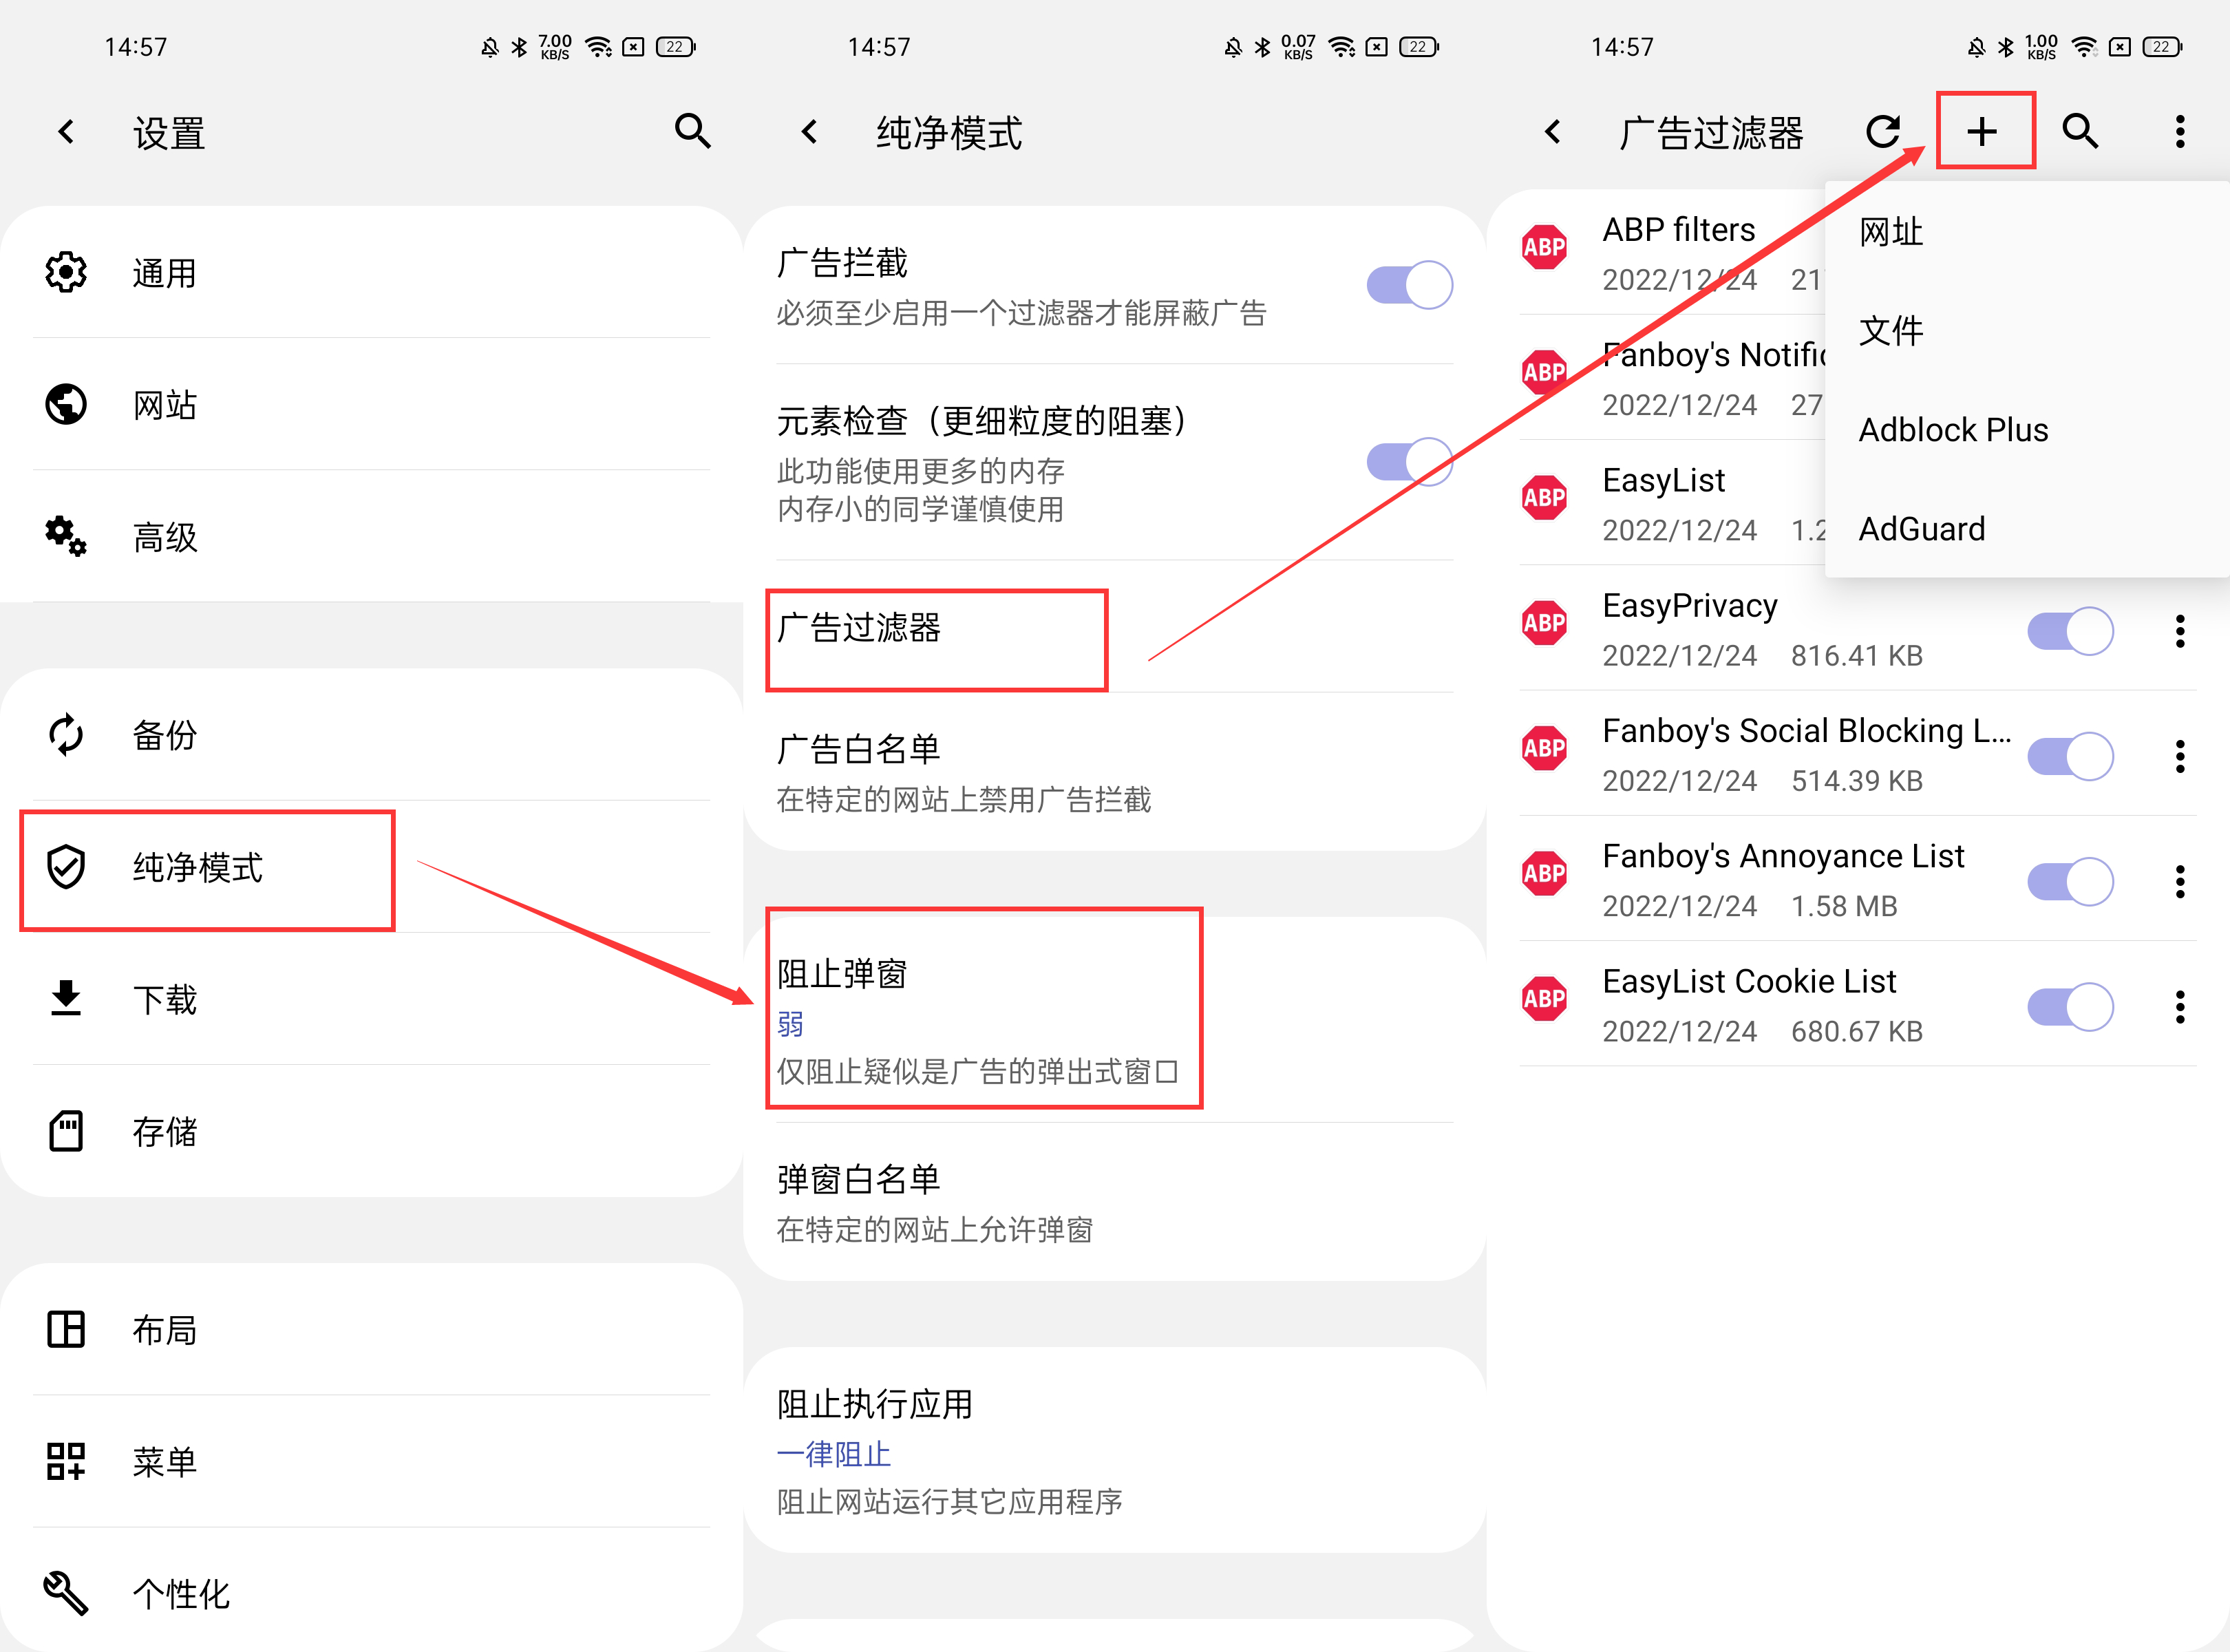Toggle the EasyPrivacy filter switch
Image resolution: width=2230 pixels, height=1652 pixels.
coord(2070,631)
